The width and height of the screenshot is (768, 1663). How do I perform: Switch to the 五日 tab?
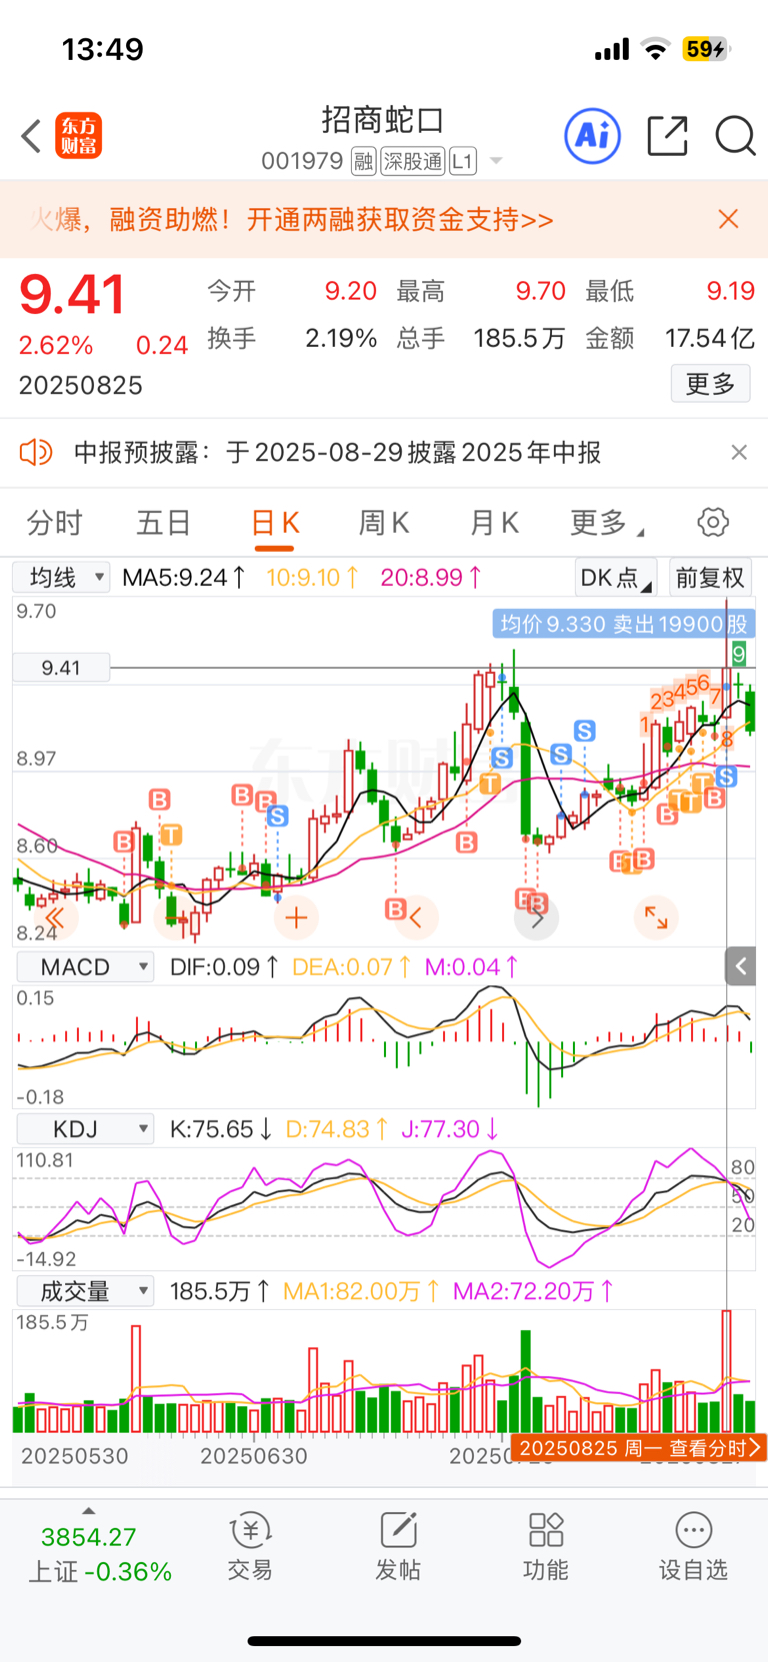164,522
